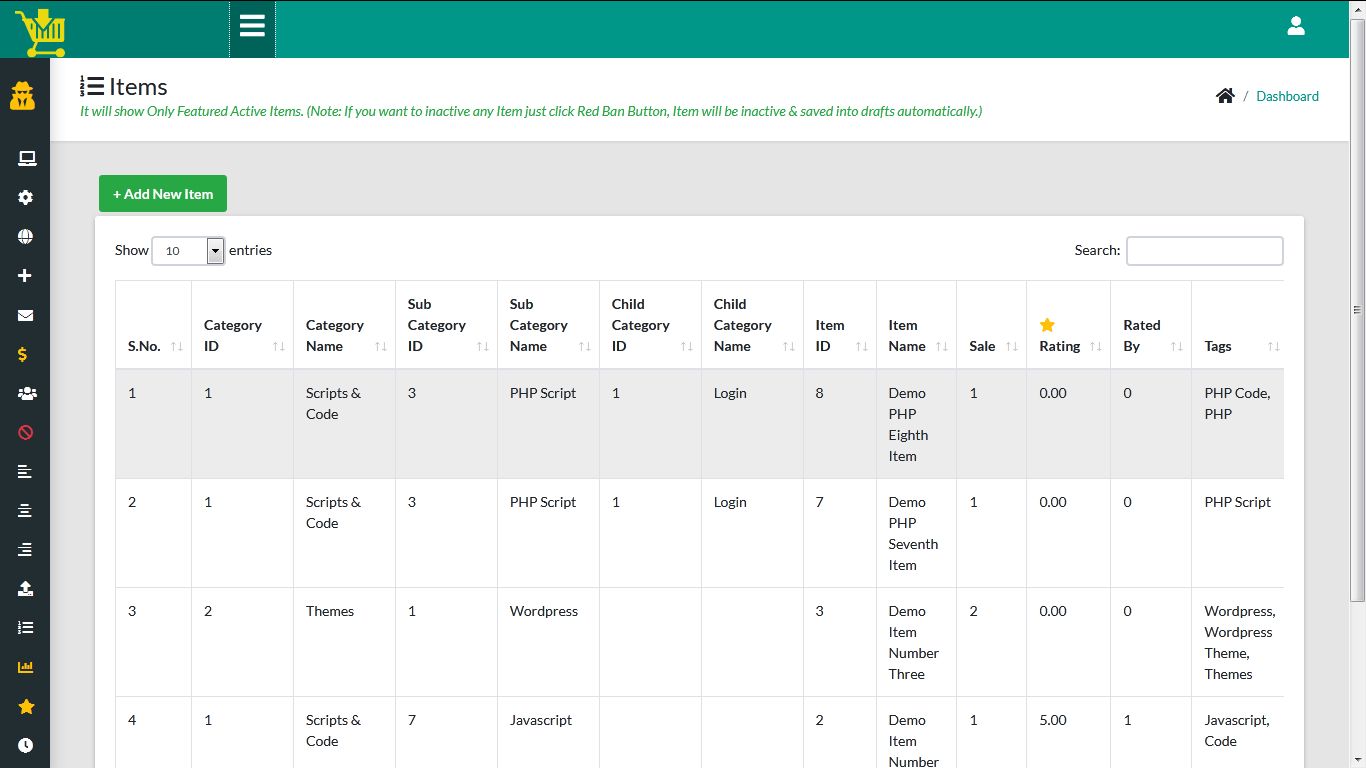Click 'Wordpress, Wordpress Theme, Themes' tags cell
The height and width of the screenshot is (768, 1366).
(1238, 642)
